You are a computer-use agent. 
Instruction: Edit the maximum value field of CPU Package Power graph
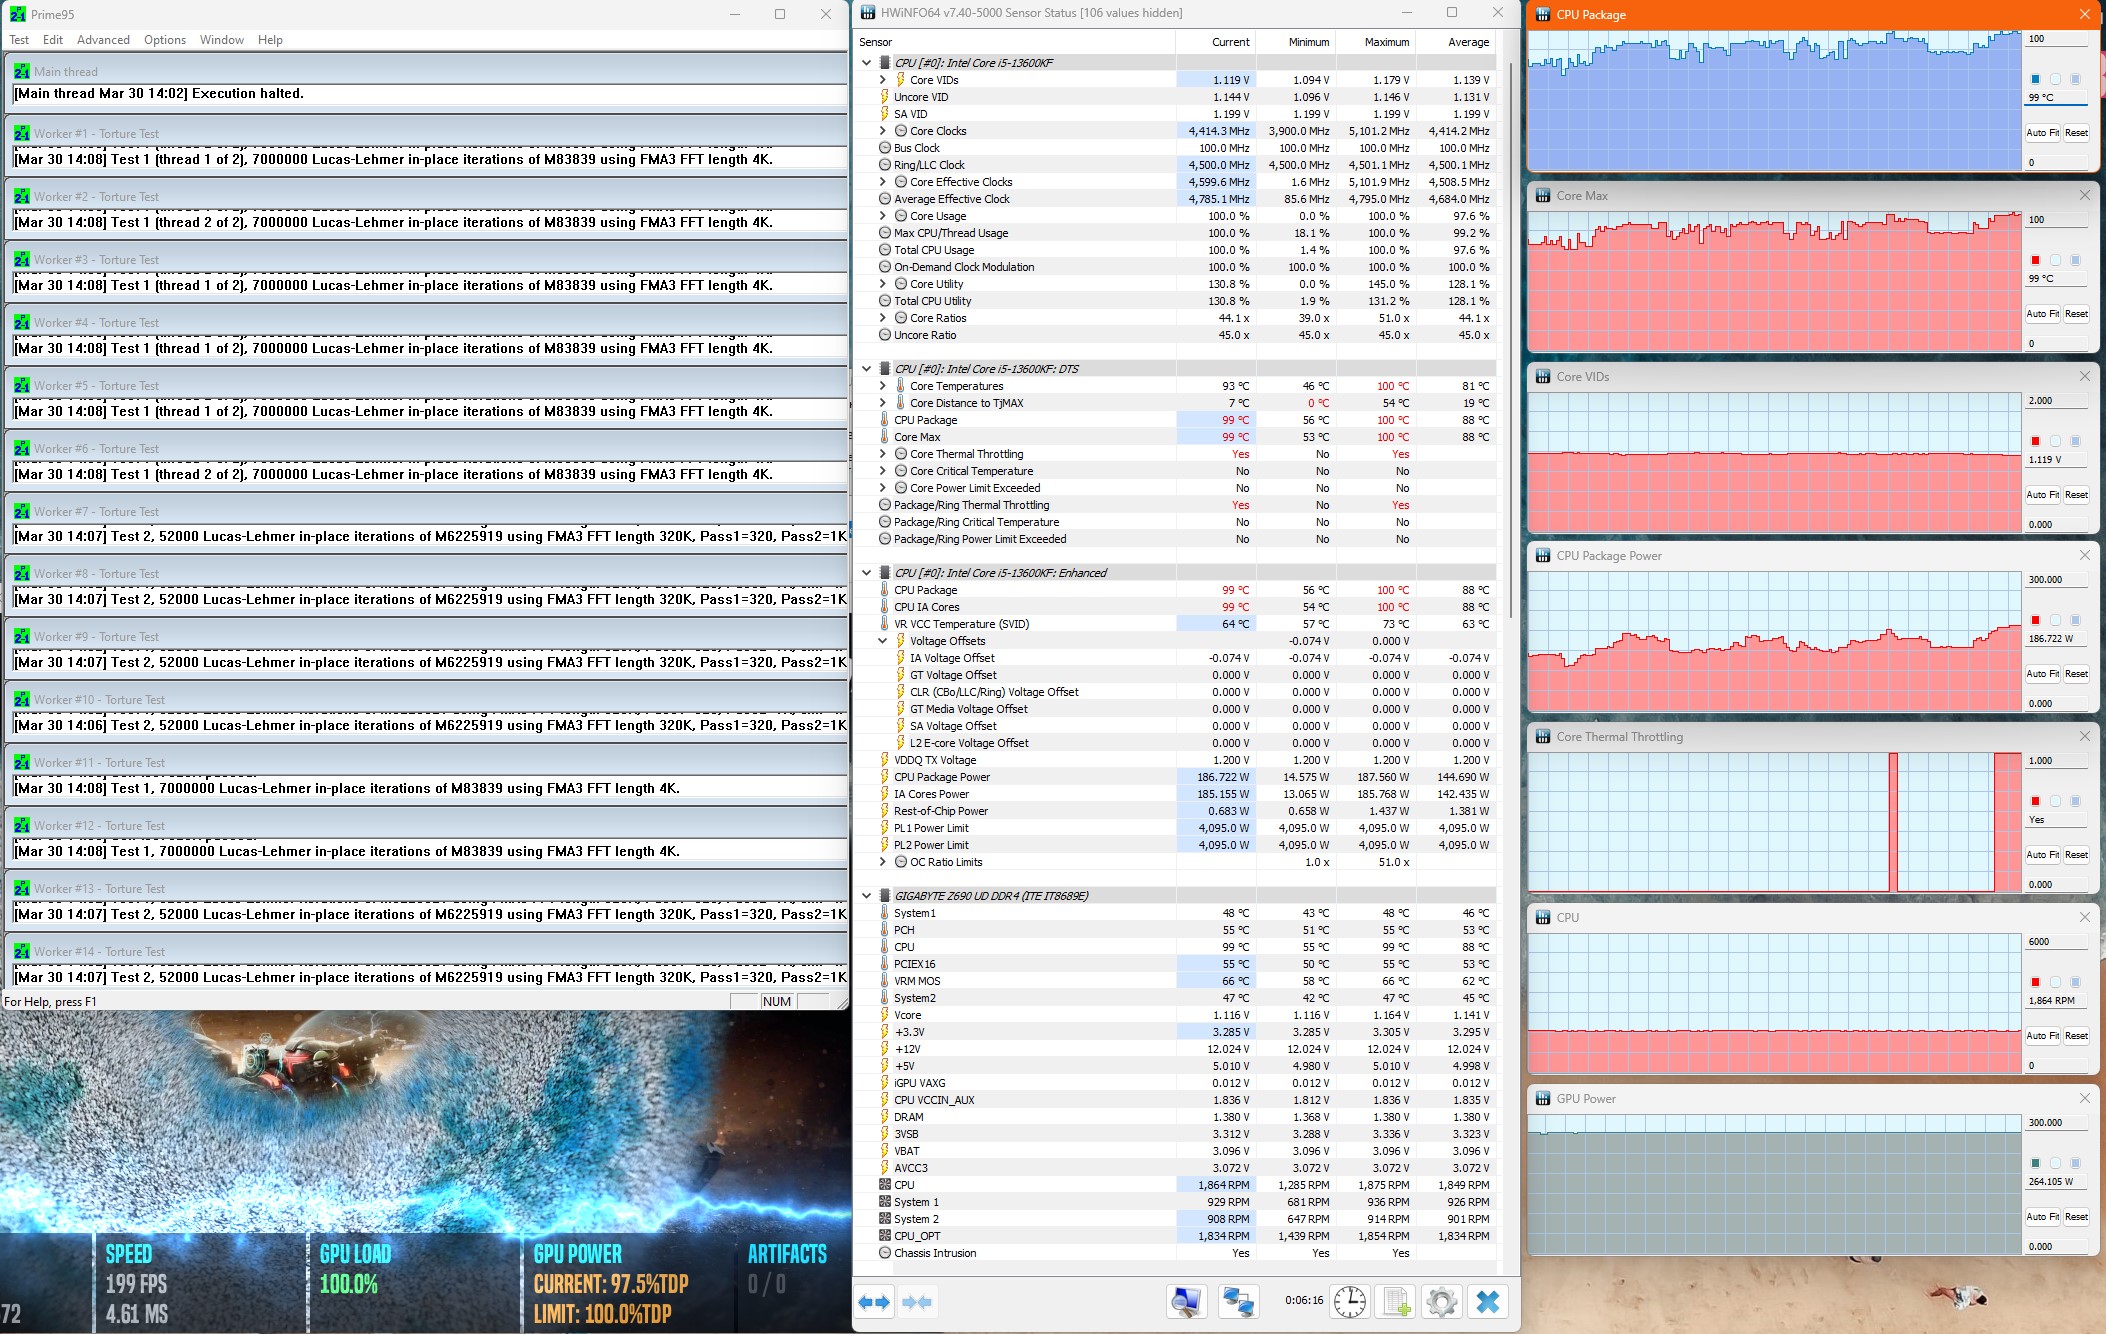click(x=2056, y=580)
